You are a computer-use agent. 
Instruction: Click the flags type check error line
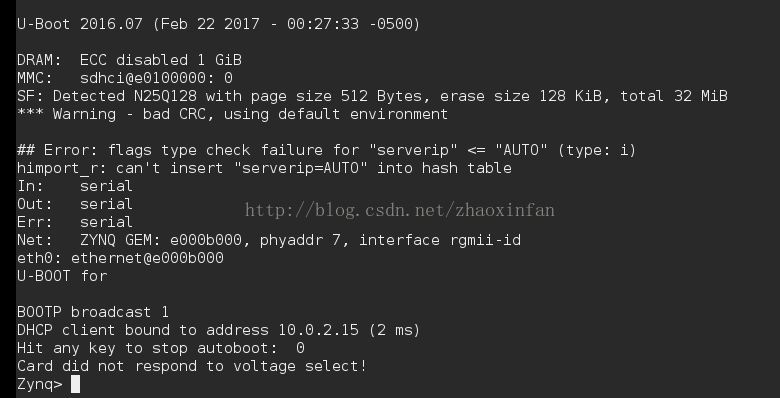click(326, 150)
